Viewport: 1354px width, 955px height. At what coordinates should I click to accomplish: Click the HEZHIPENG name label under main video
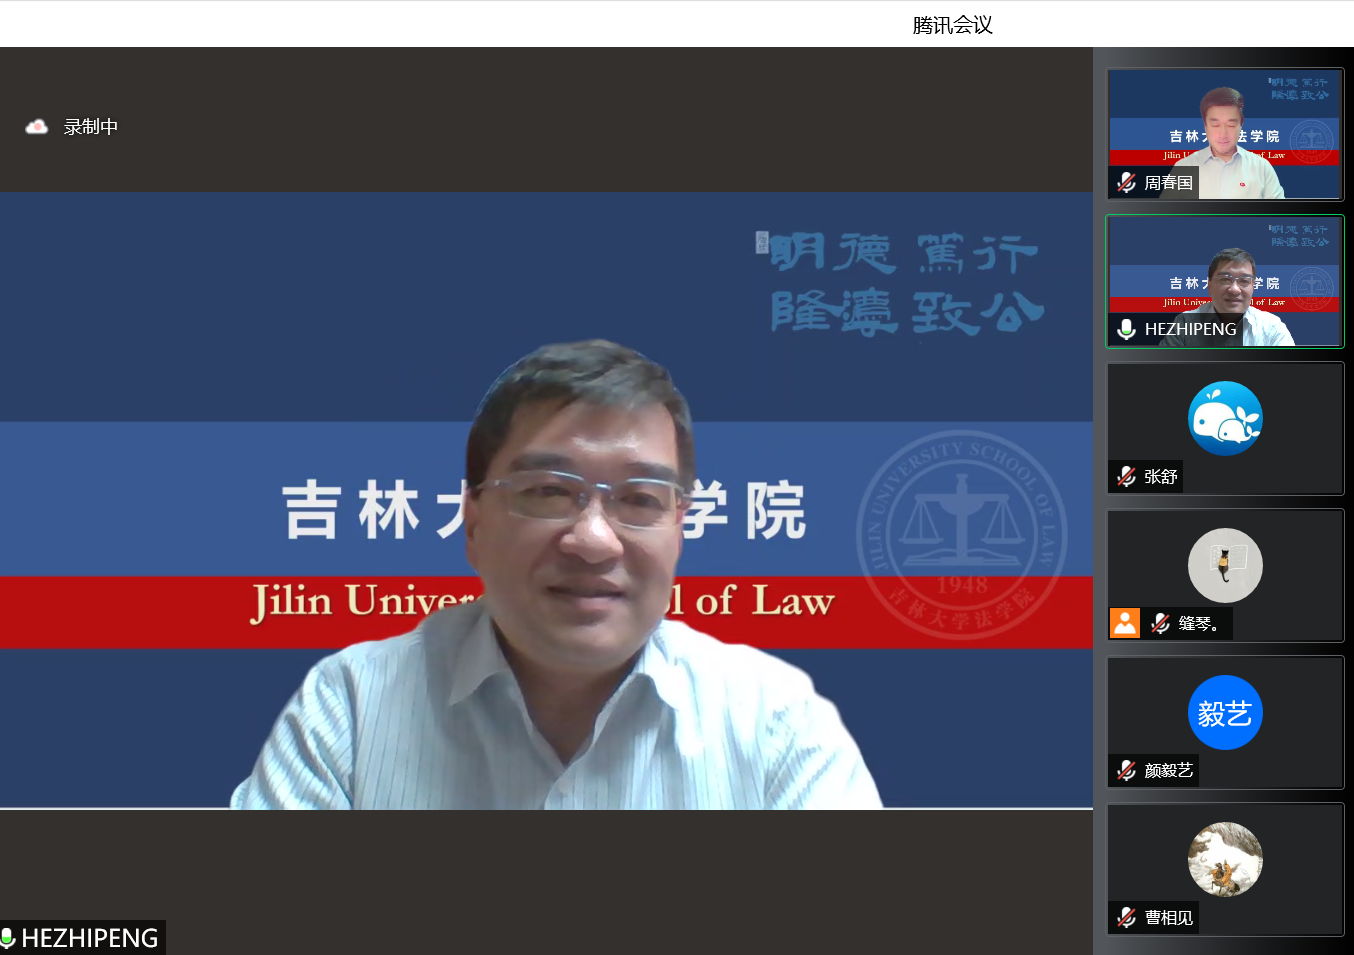[90, 938]
